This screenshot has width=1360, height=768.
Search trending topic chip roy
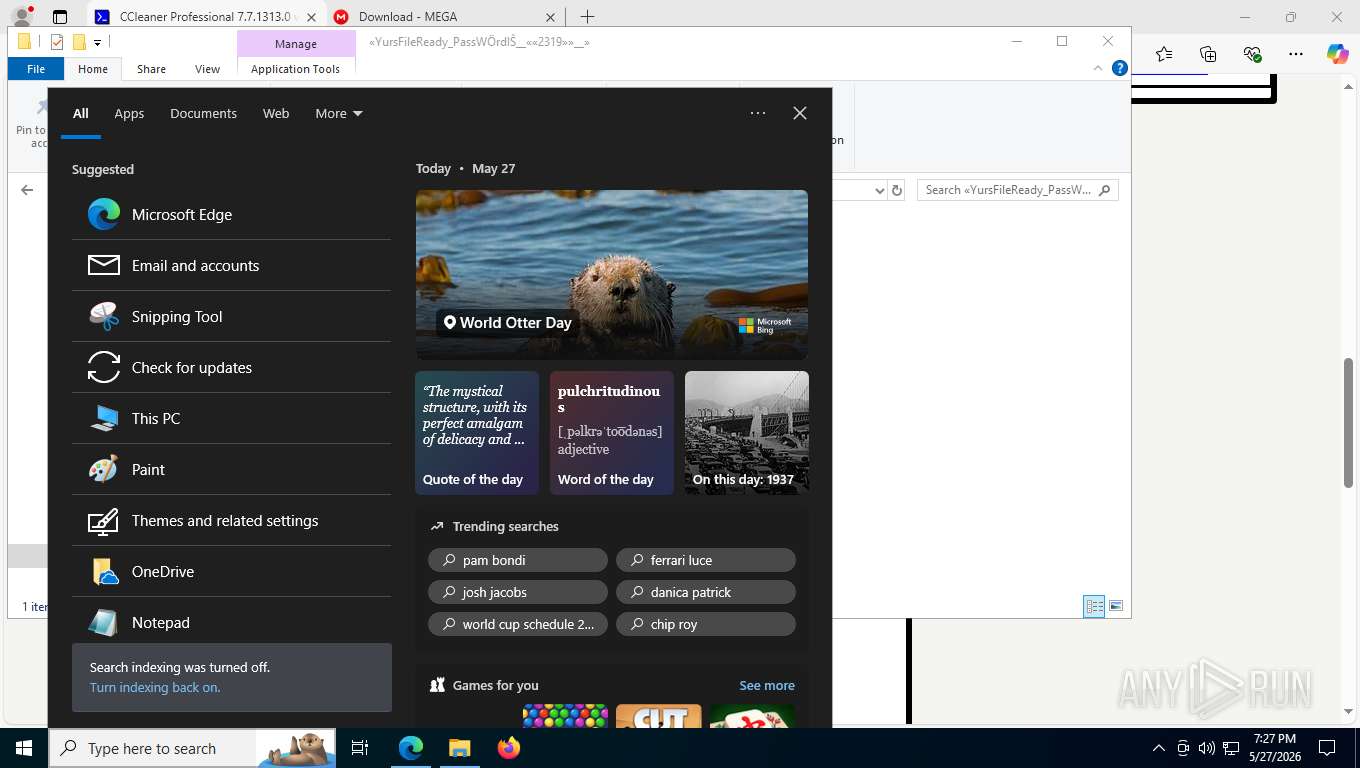click(706, 624)
